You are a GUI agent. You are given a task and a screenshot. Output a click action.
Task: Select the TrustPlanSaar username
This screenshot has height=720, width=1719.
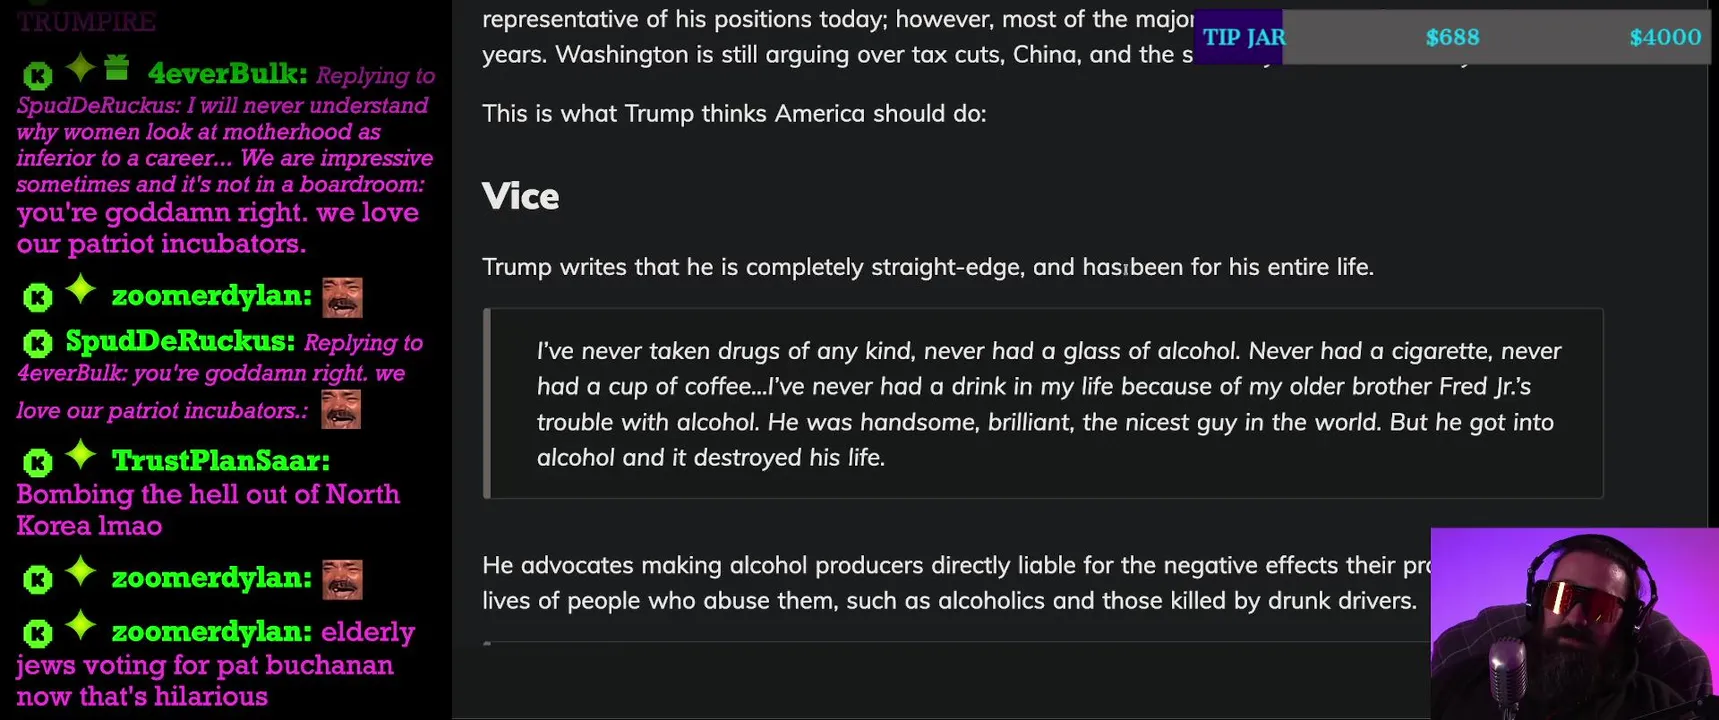point(220,460)
